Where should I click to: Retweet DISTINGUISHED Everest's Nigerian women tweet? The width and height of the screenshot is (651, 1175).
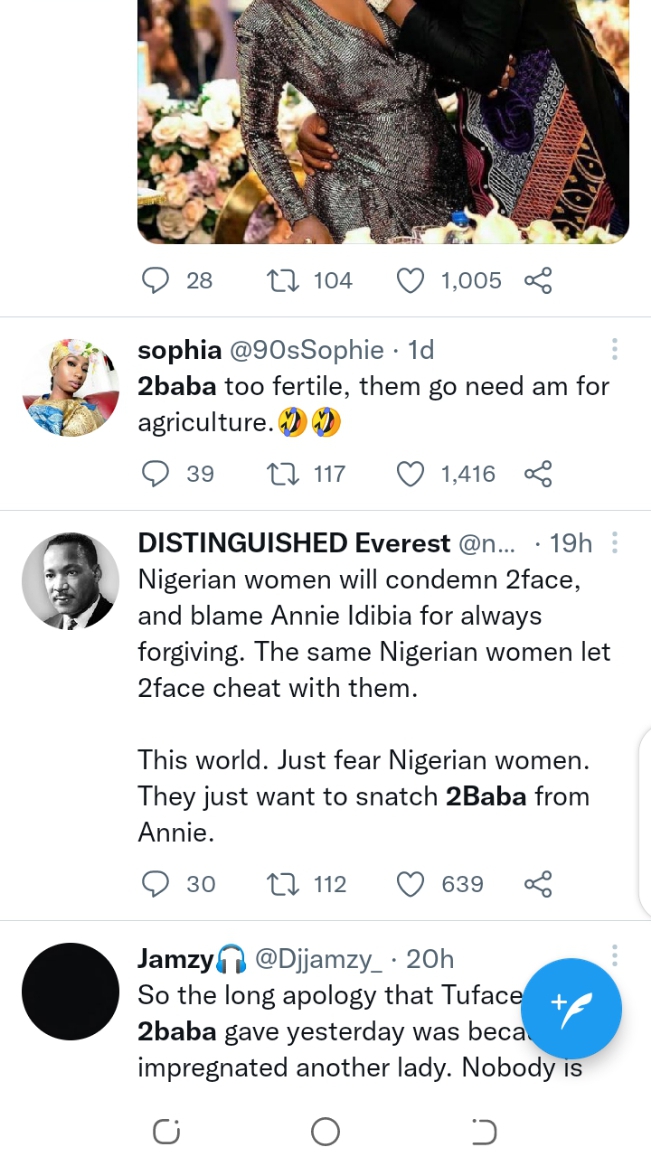(x=280, y=884)
